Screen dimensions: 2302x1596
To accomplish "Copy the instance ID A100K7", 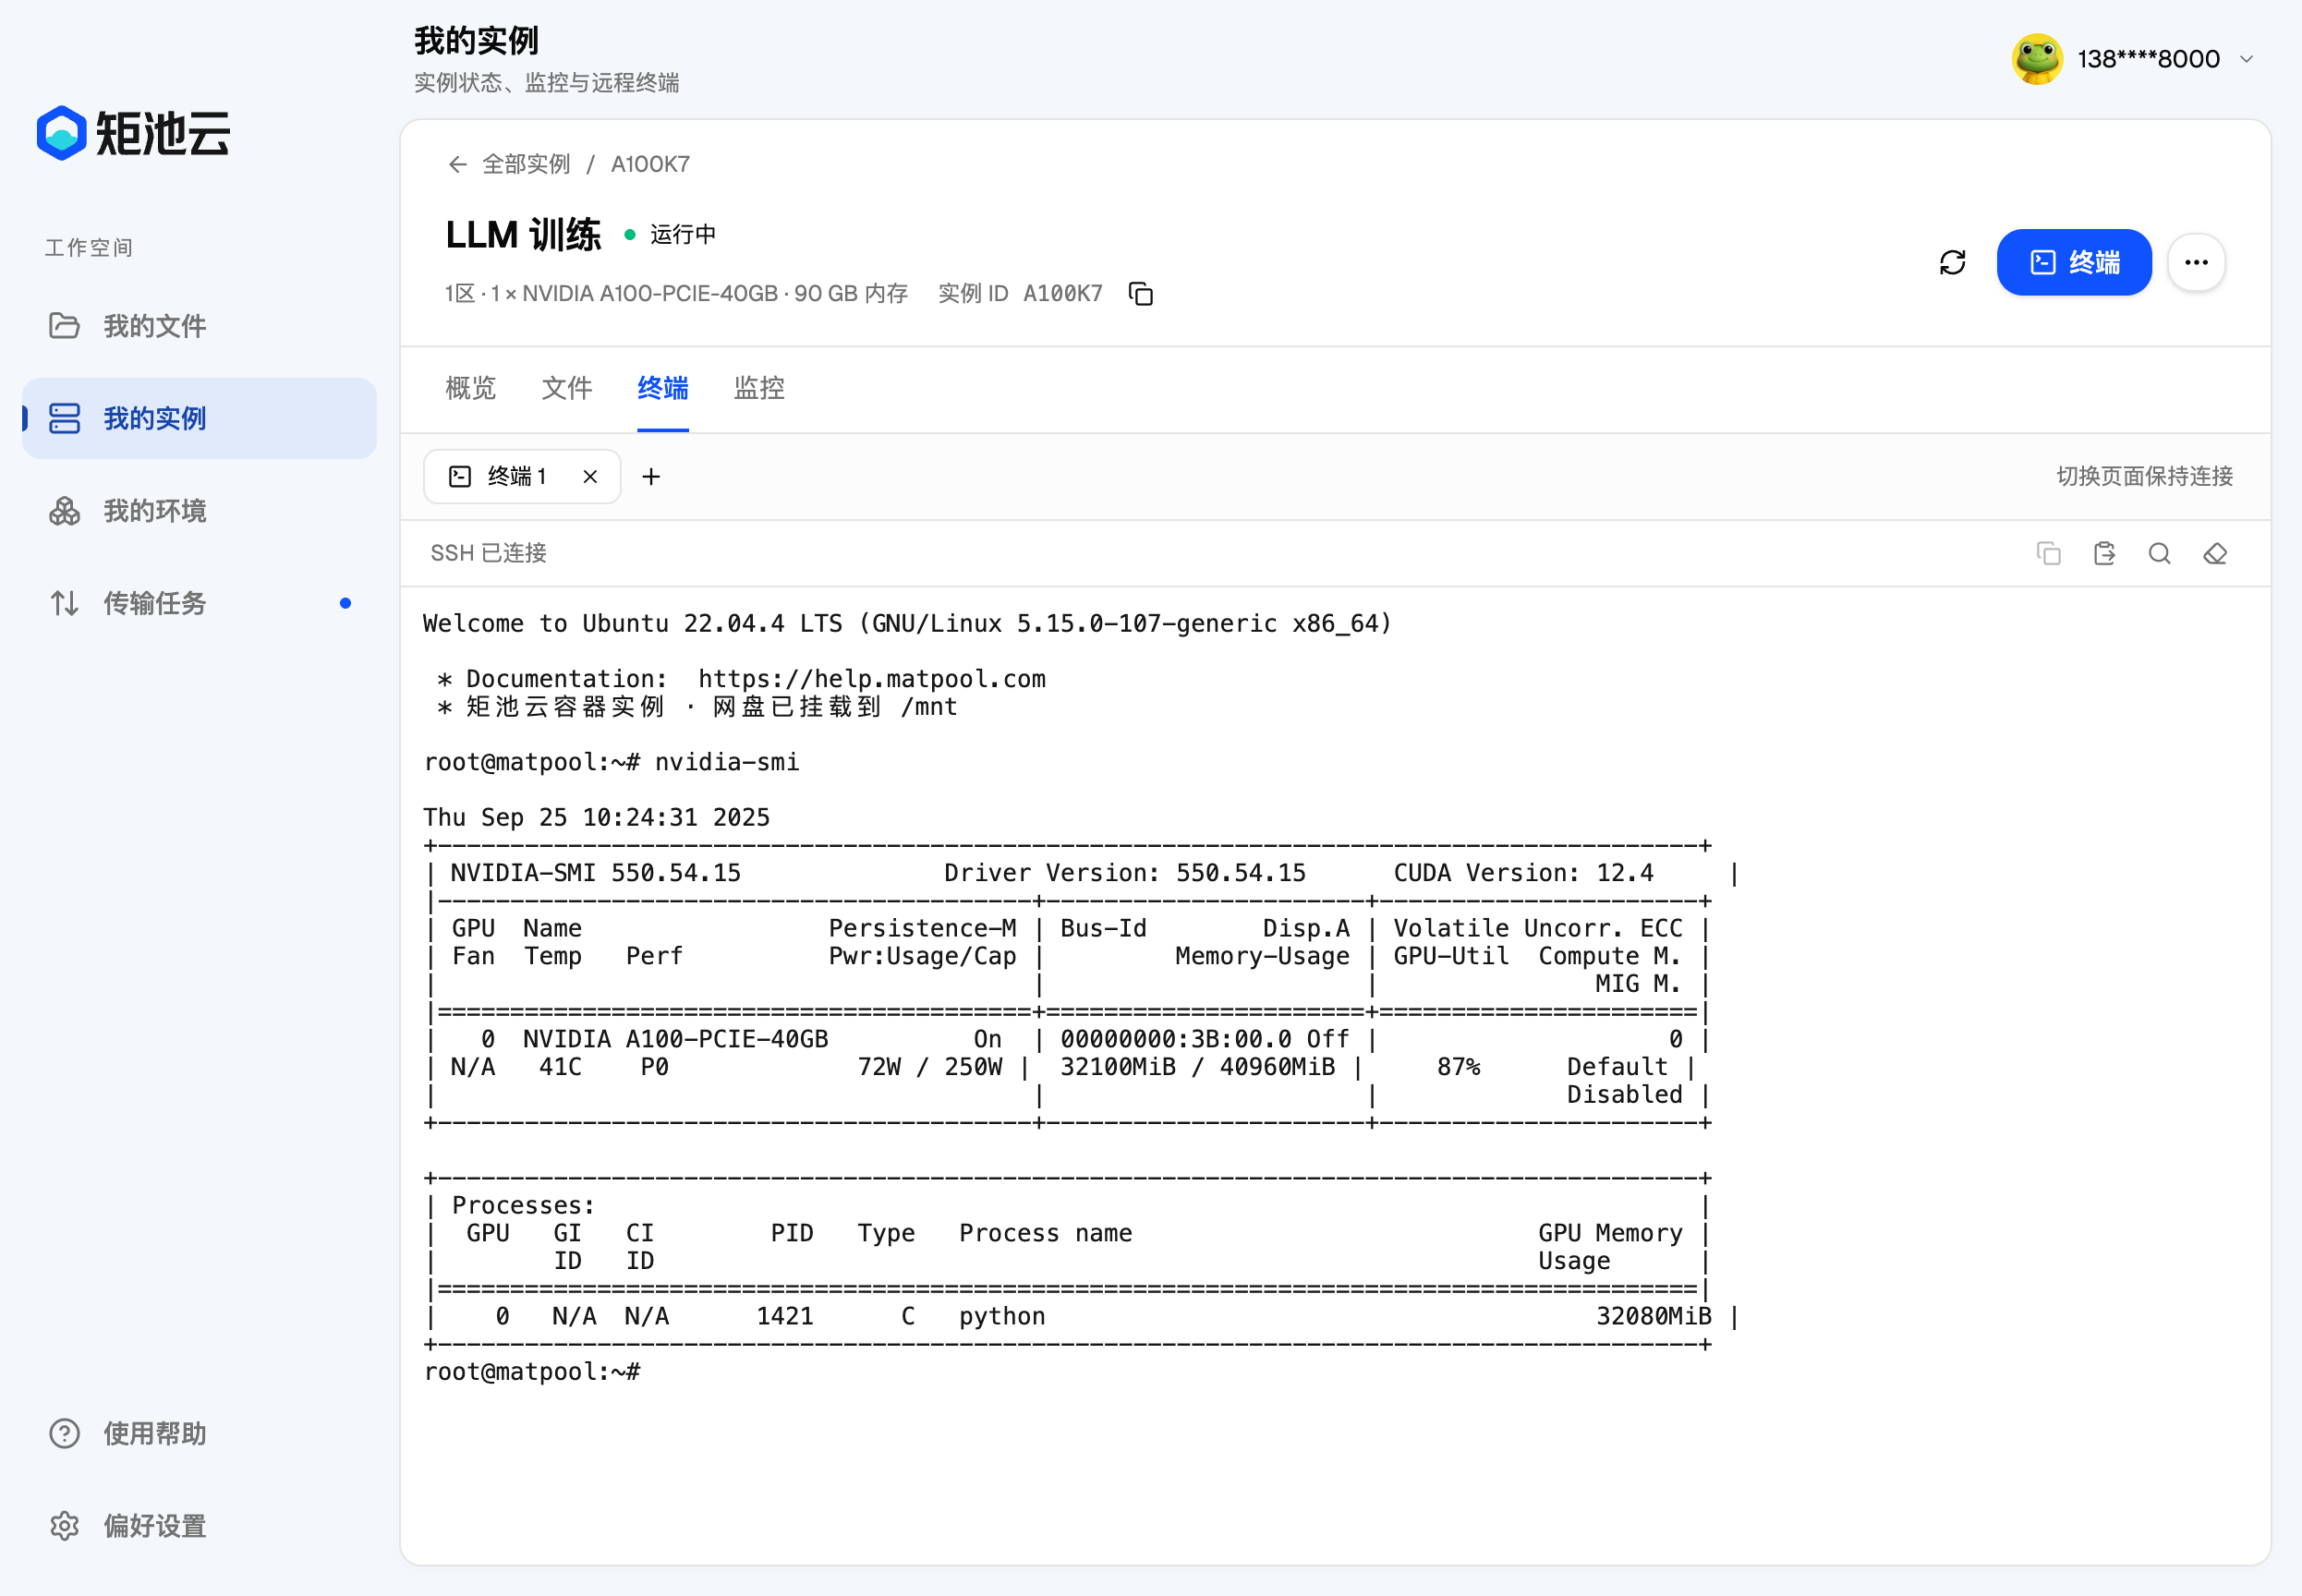I will pos(1141,293).
